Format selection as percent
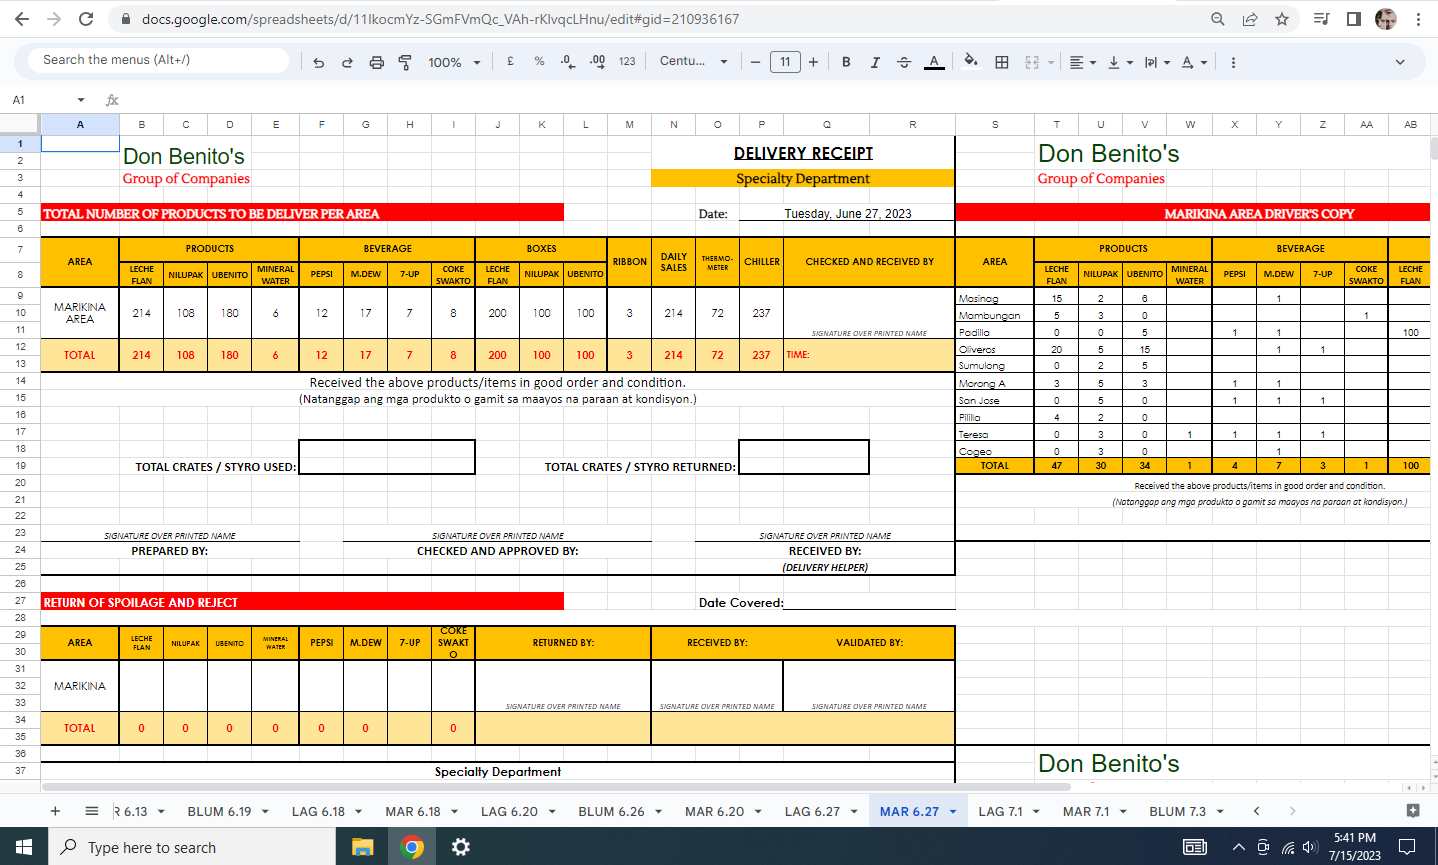This screenshot has height=865, width=1438. [x=539, y=62]
